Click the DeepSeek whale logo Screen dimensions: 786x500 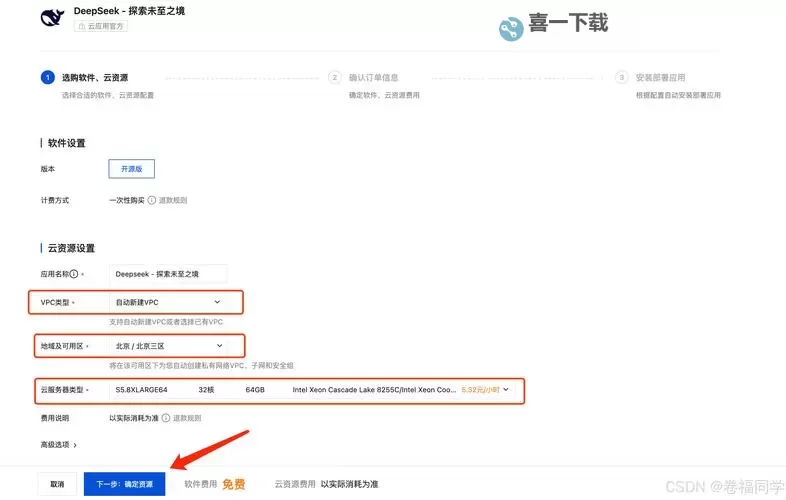point(53,18)
